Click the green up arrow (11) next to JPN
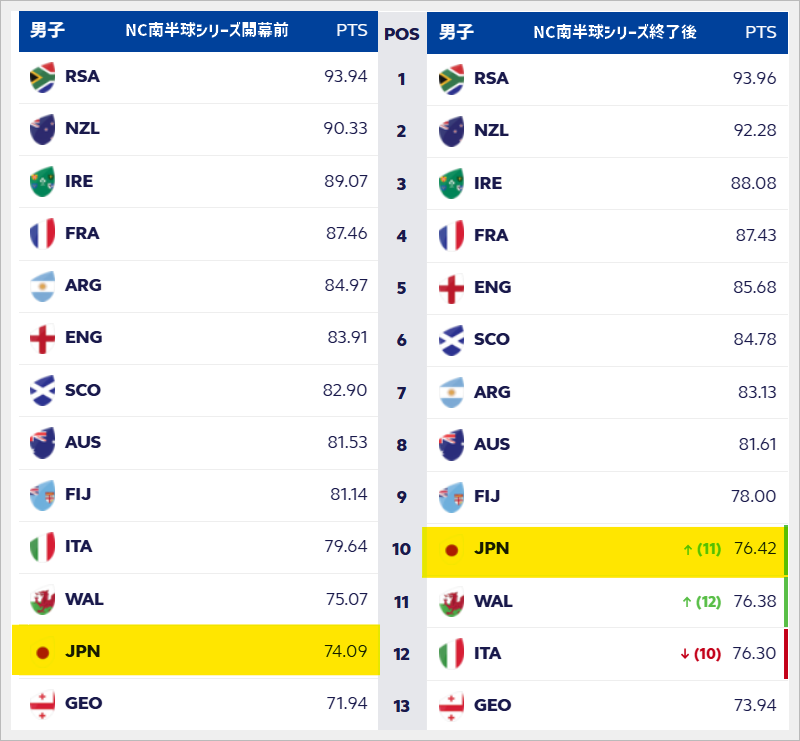The width and height of the screenshot is (800, 741). (x=702, y=549)
